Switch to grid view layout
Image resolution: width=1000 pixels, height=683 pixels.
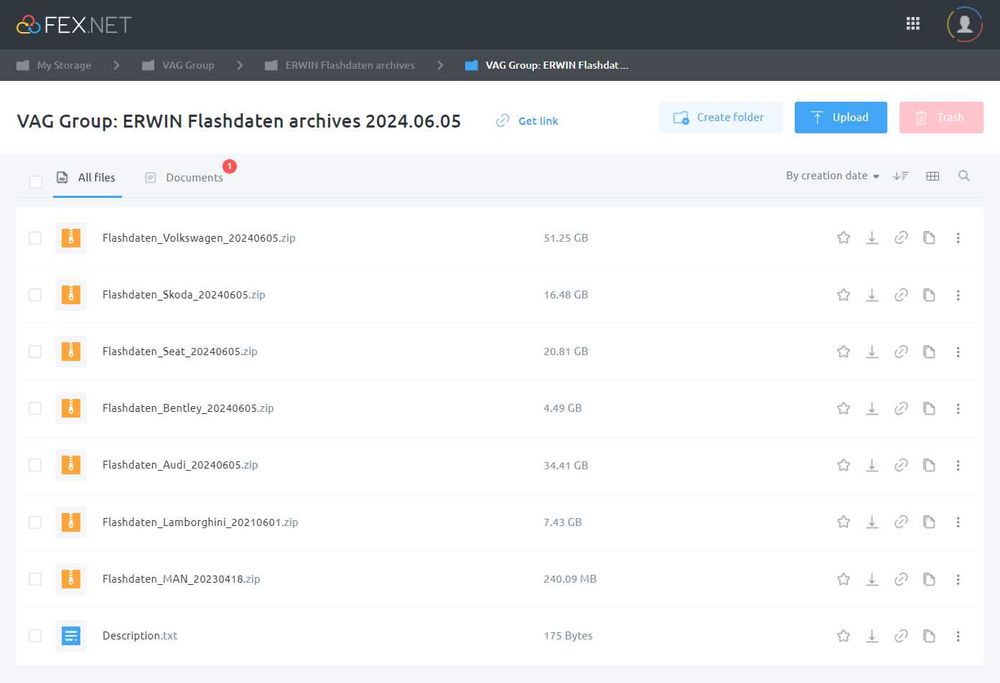click(932, 176)
